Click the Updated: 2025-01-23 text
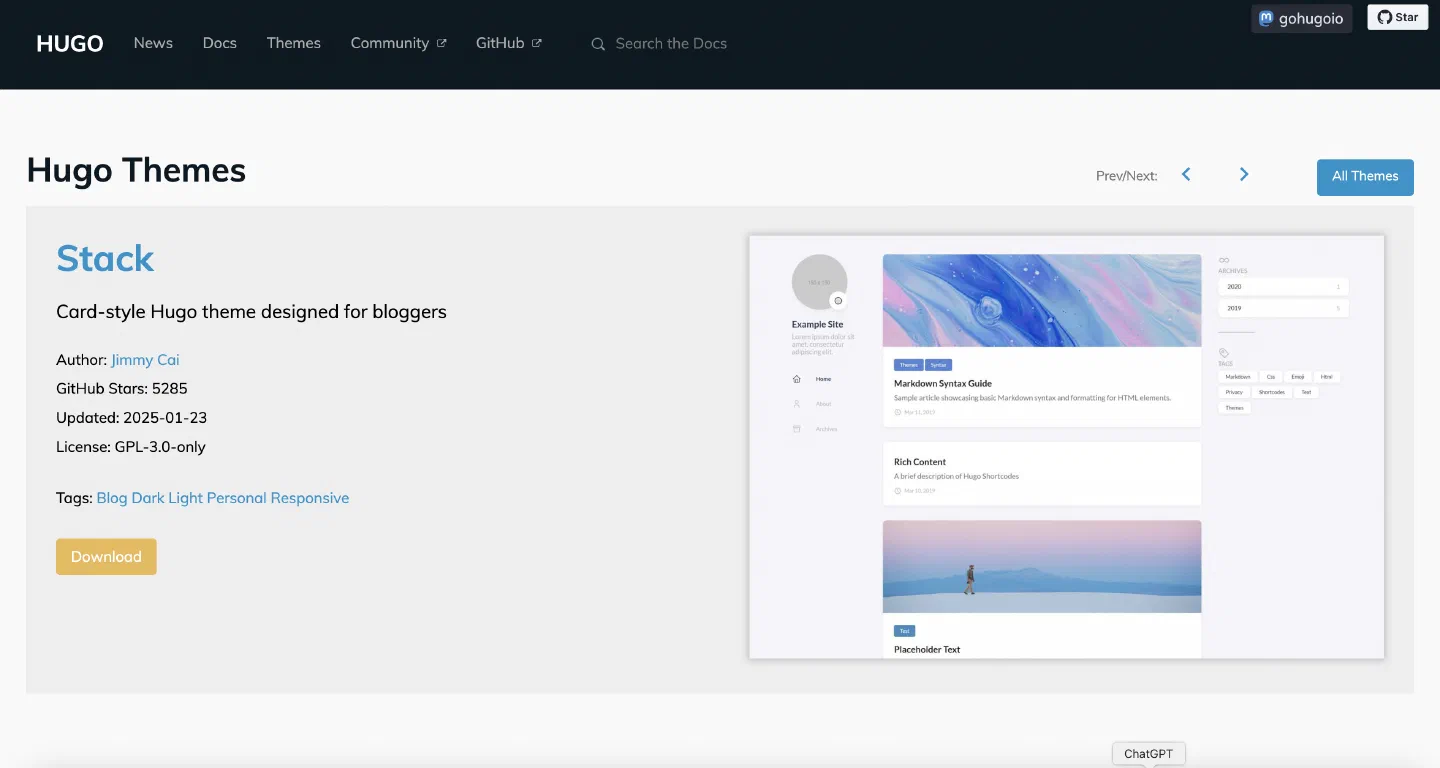Screen dimensions: 1440x768 coord(132,418)
